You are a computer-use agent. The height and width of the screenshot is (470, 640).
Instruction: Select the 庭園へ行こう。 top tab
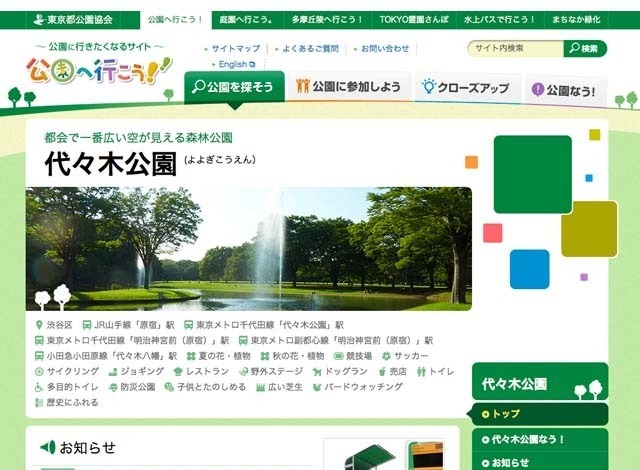coord(246,20)
